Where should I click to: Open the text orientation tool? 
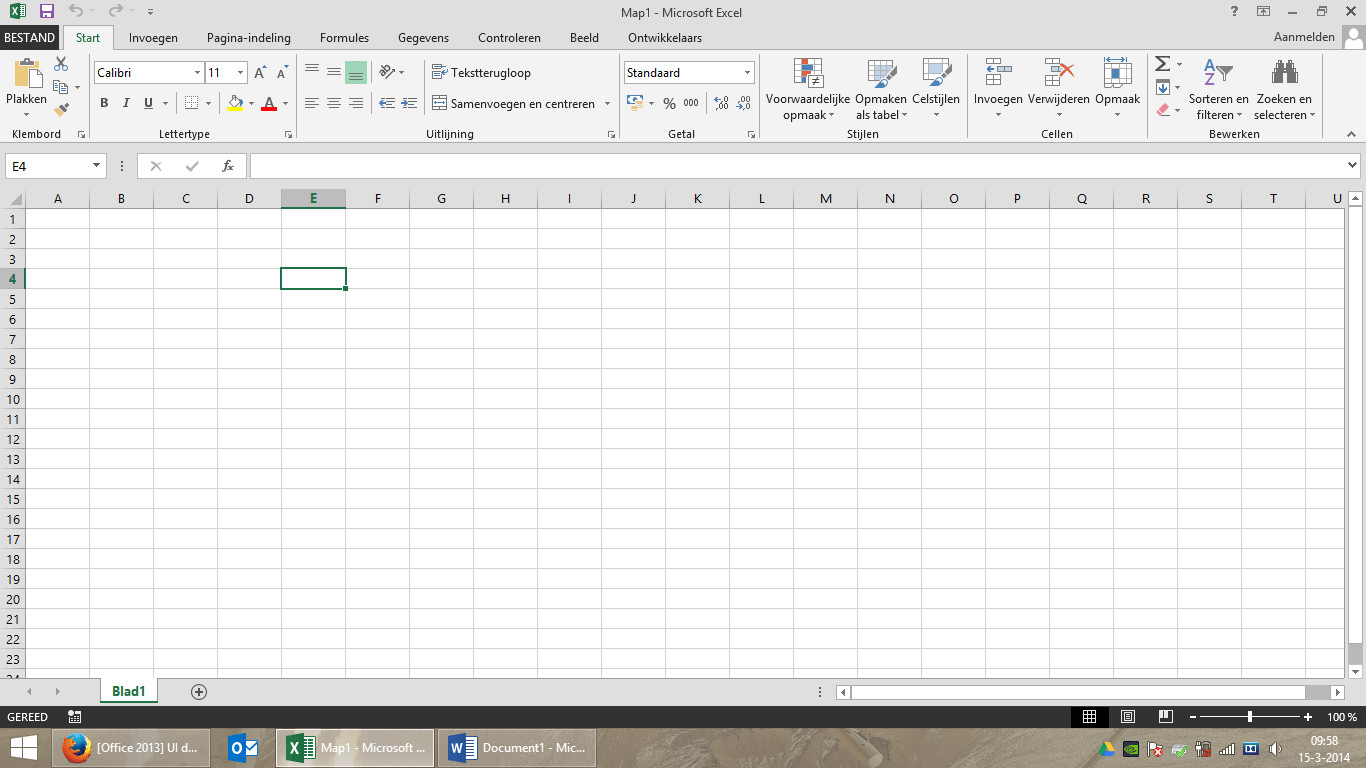pos(387,72)
